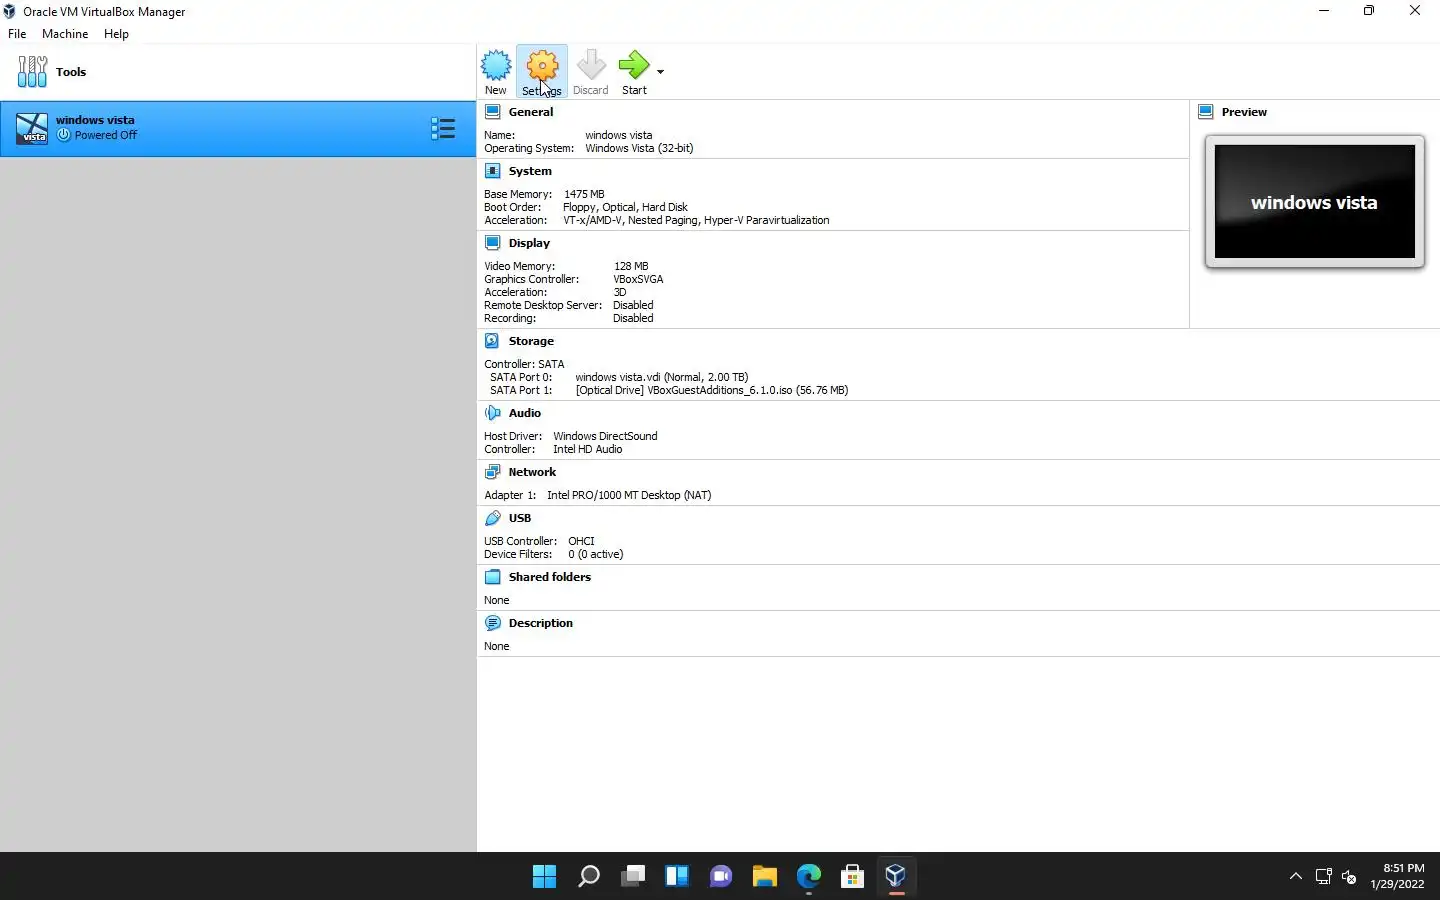Screen dimensions: 1440x900
Task: Open the Shared folders heading link
Action: click(x=549, y=577)
